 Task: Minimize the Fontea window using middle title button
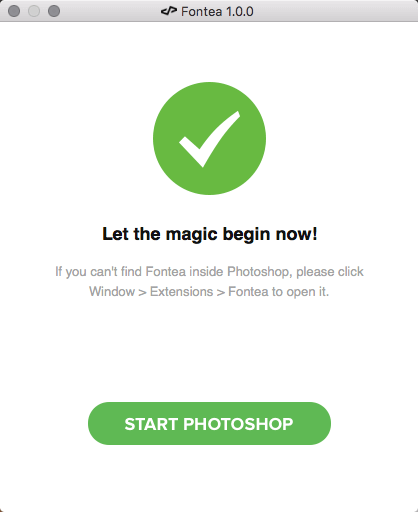[34, 11]
